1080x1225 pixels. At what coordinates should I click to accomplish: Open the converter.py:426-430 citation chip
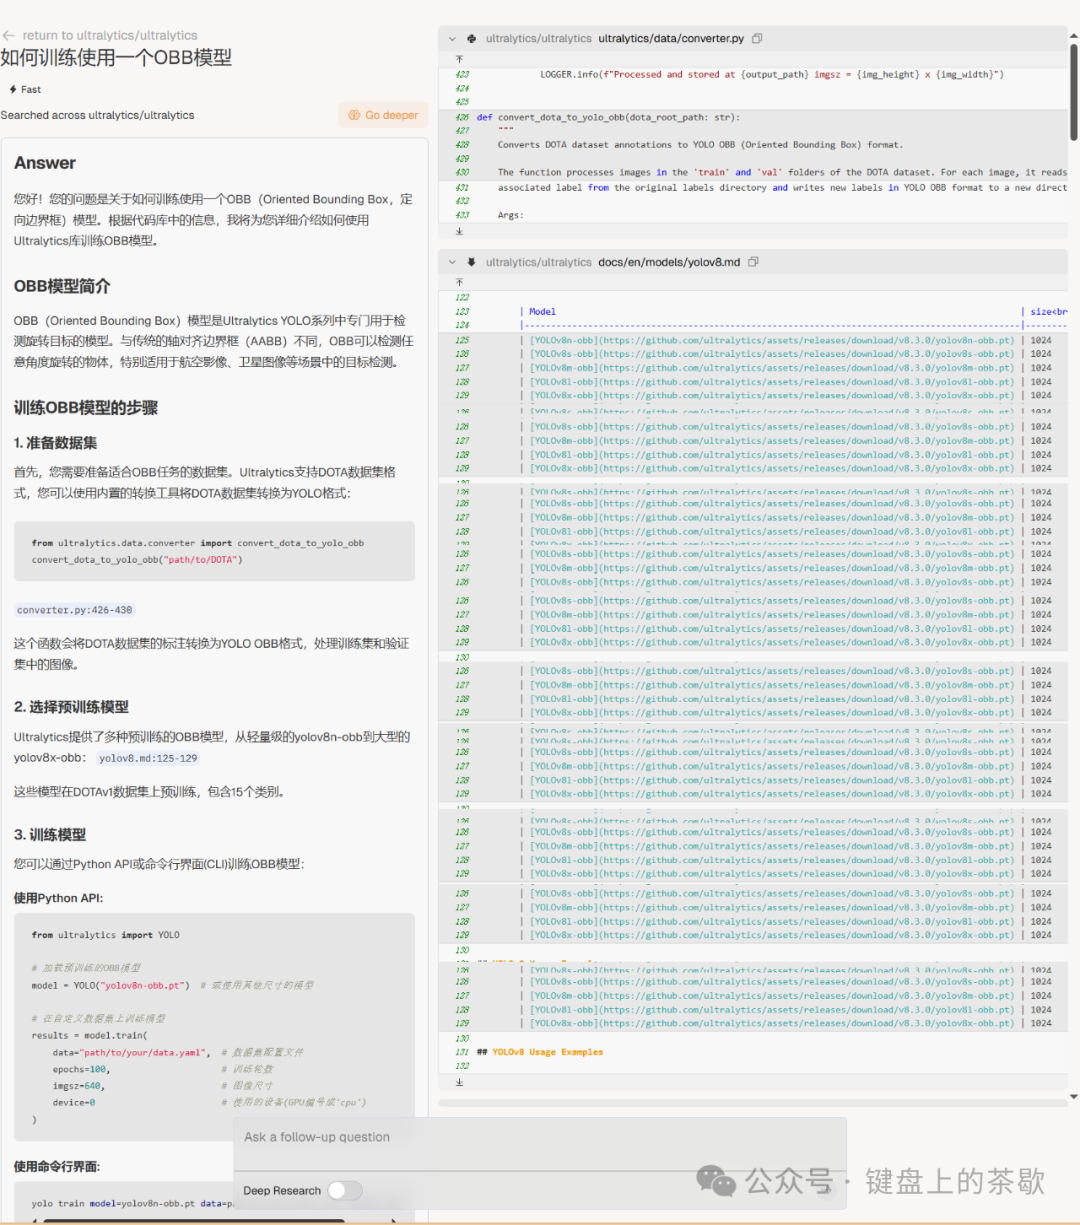(x=75, y=610)
